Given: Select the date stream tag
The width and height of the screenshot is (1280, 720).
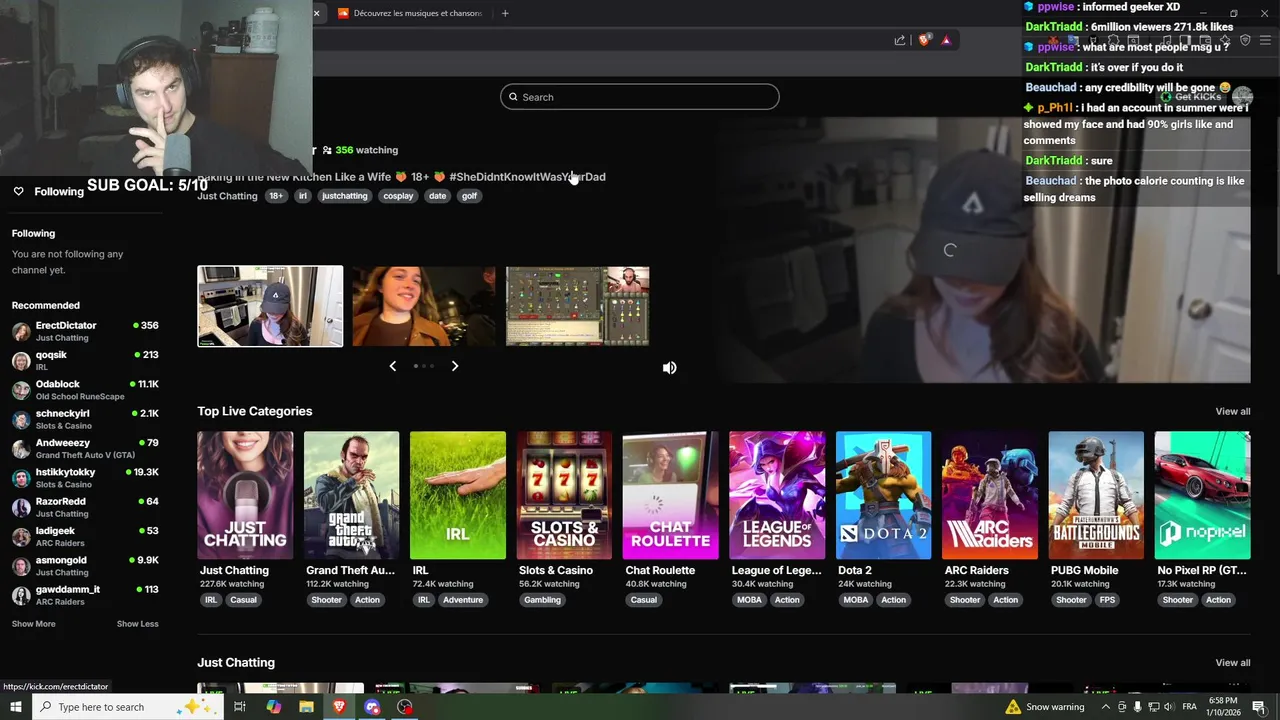Looking at the screenshot, I should [437, 196].
